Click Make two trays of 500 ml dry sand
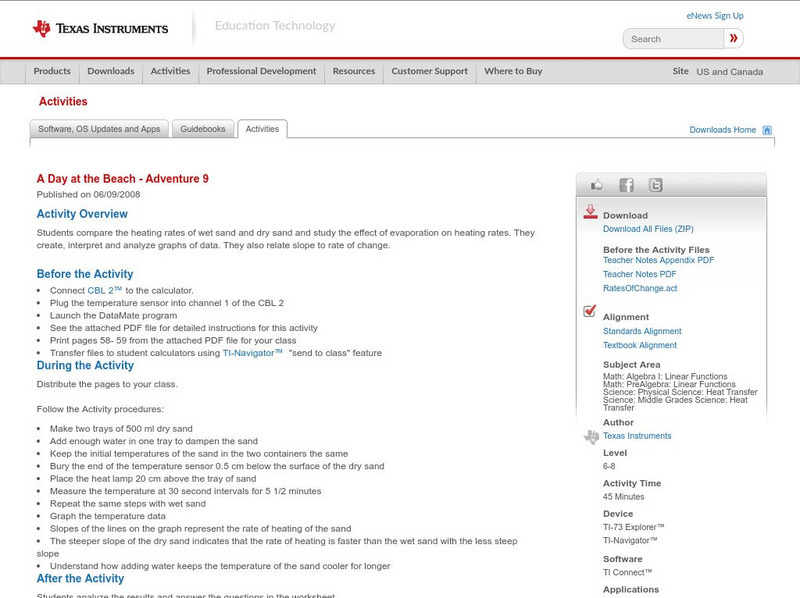This screenshot has height=598, width=800. [x=121, y=429]
